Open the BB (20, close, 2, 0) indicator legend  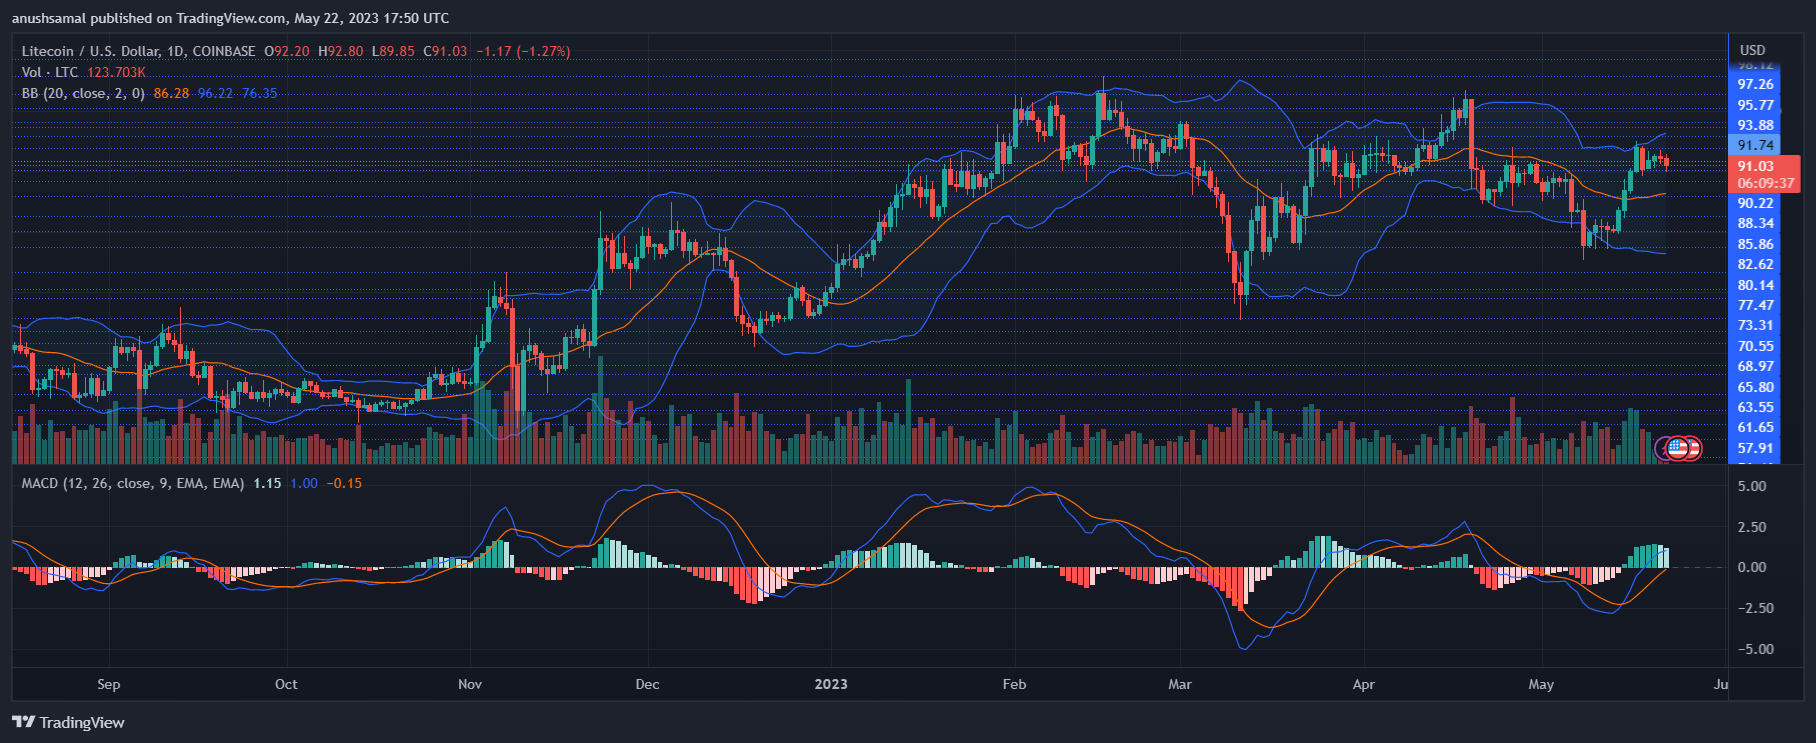tap(83, 93)
